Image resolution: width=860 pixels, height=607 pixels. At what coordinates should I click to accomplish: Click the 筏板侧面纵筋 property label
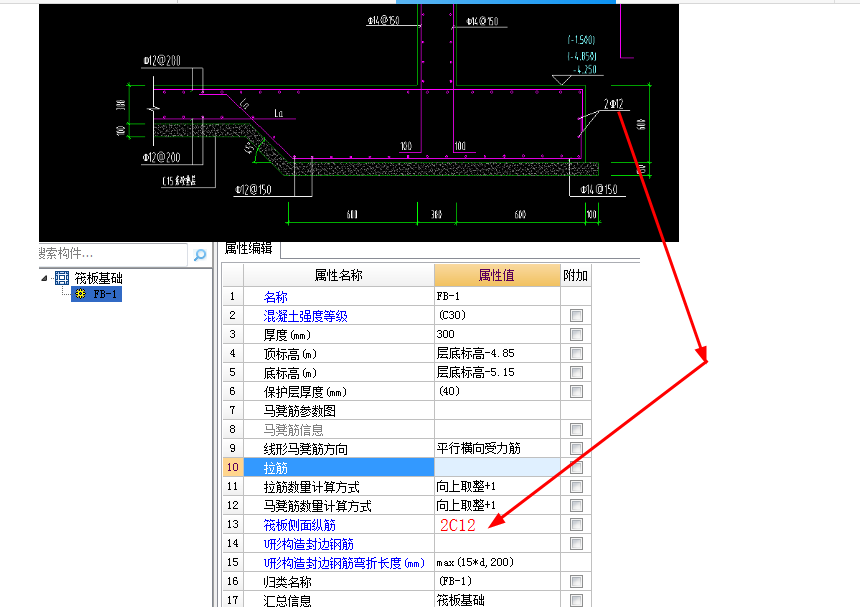[x=299, y=525]
